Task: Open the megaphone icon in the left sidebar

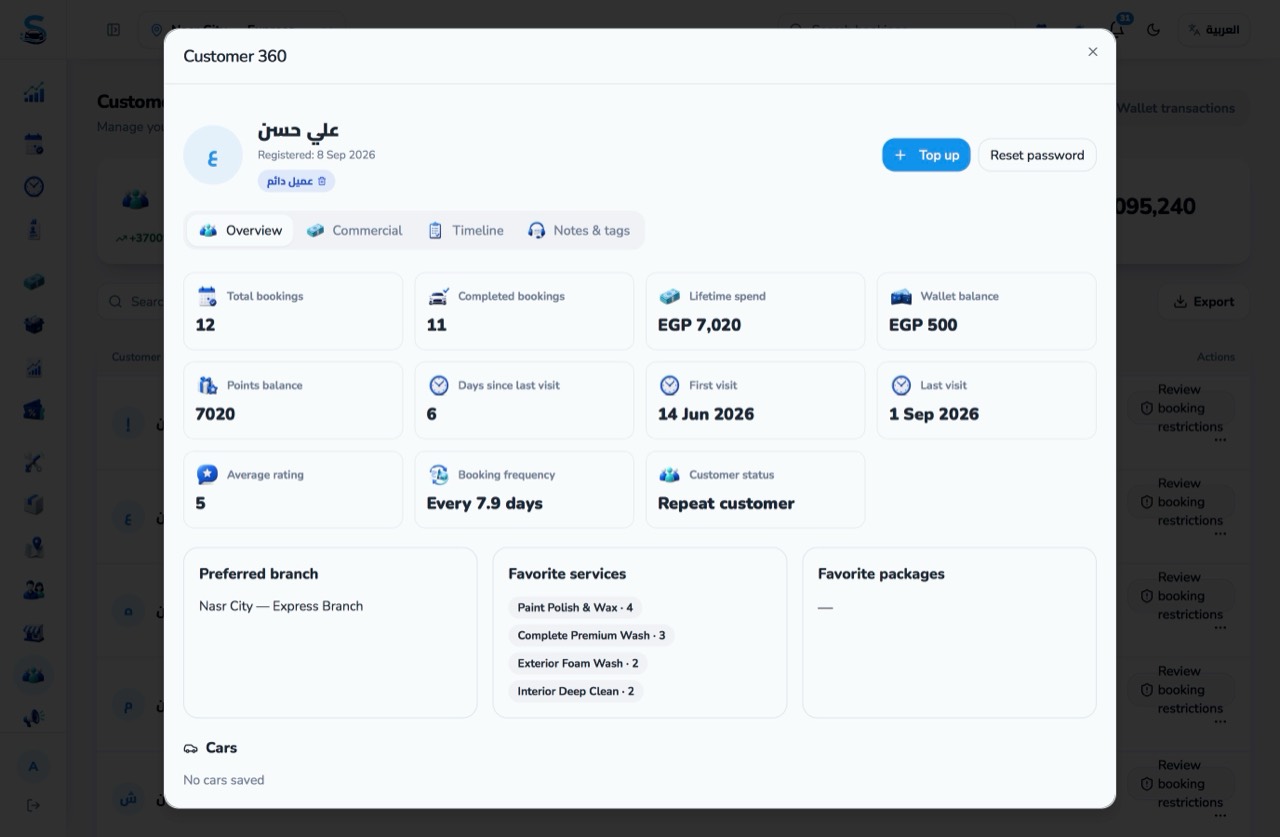Action: [x=34, y=718]
